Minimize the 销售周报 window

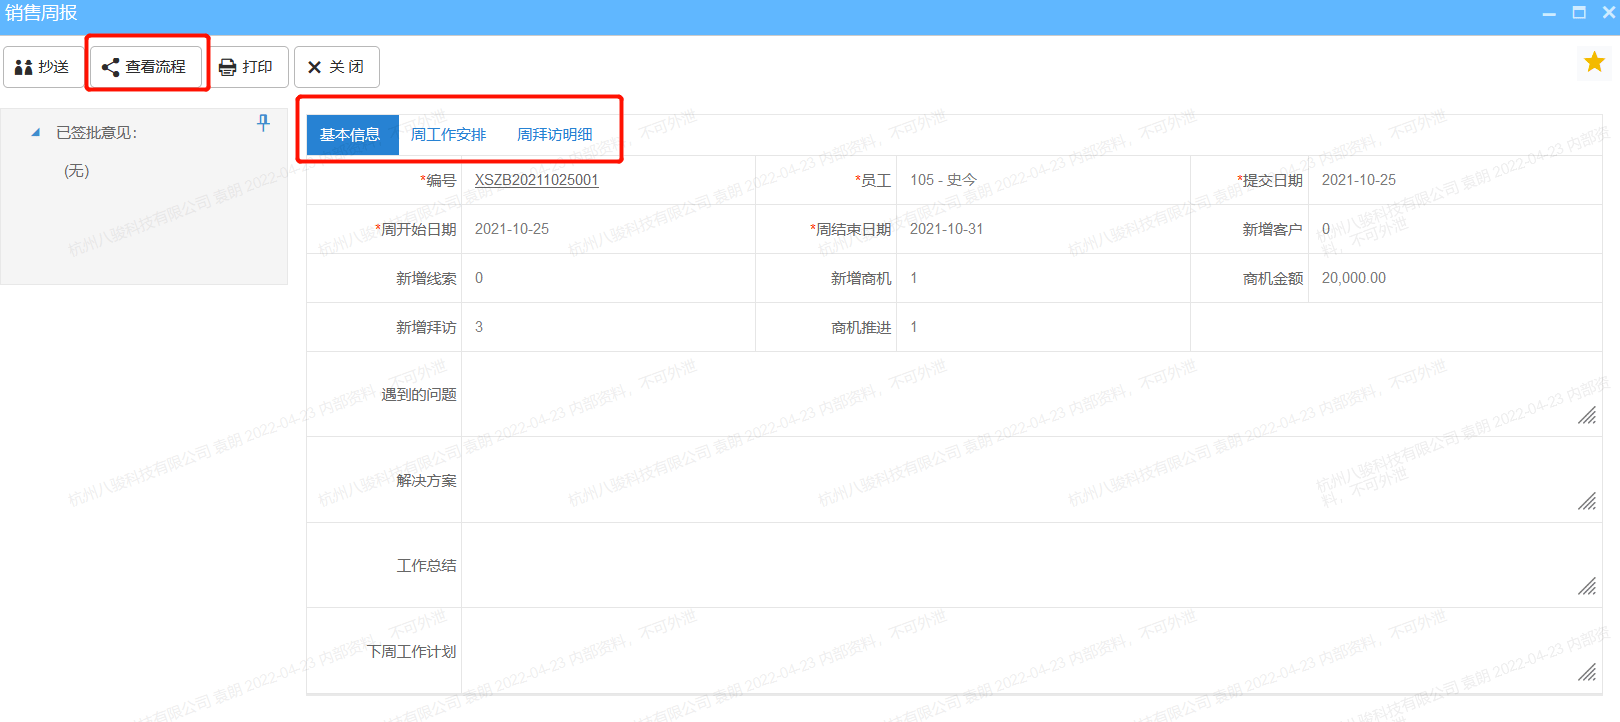(x=1549, y=13)
